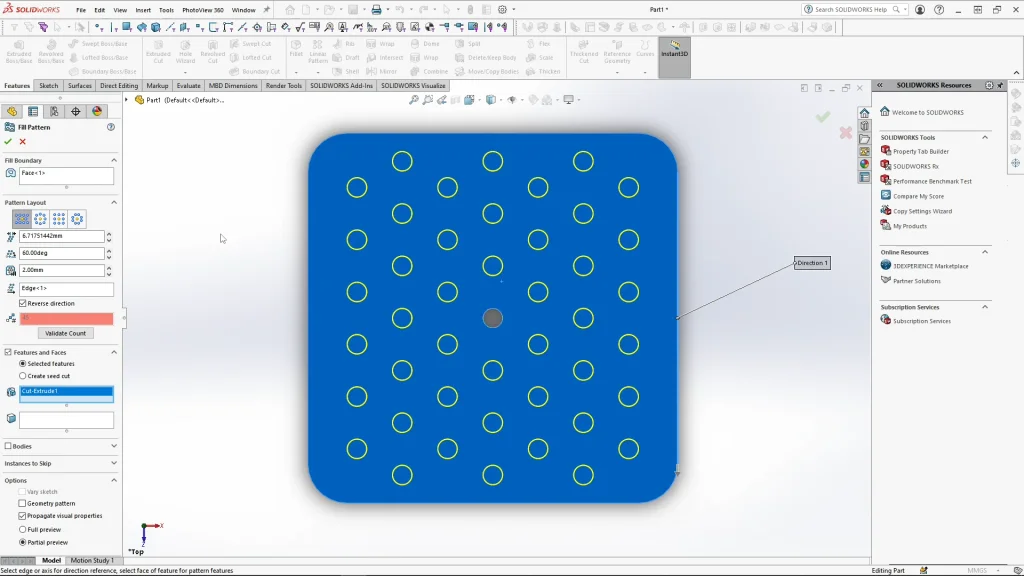Select the Create seed cut radio button
The height and width of the screenshot is (576, 1024).
point(23,376)
